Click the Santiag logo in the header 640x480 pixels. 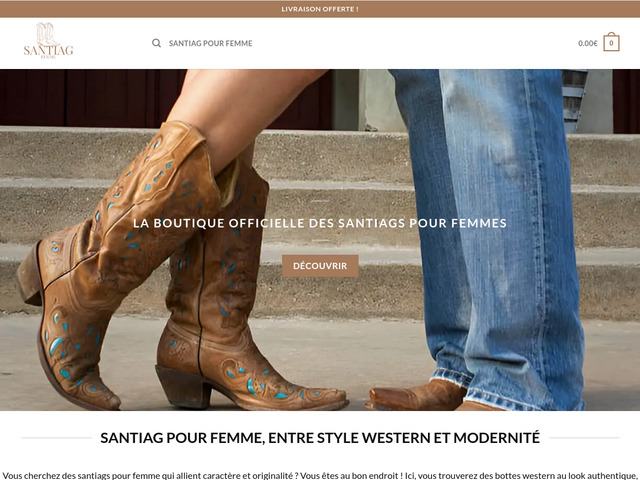point(49,41)
